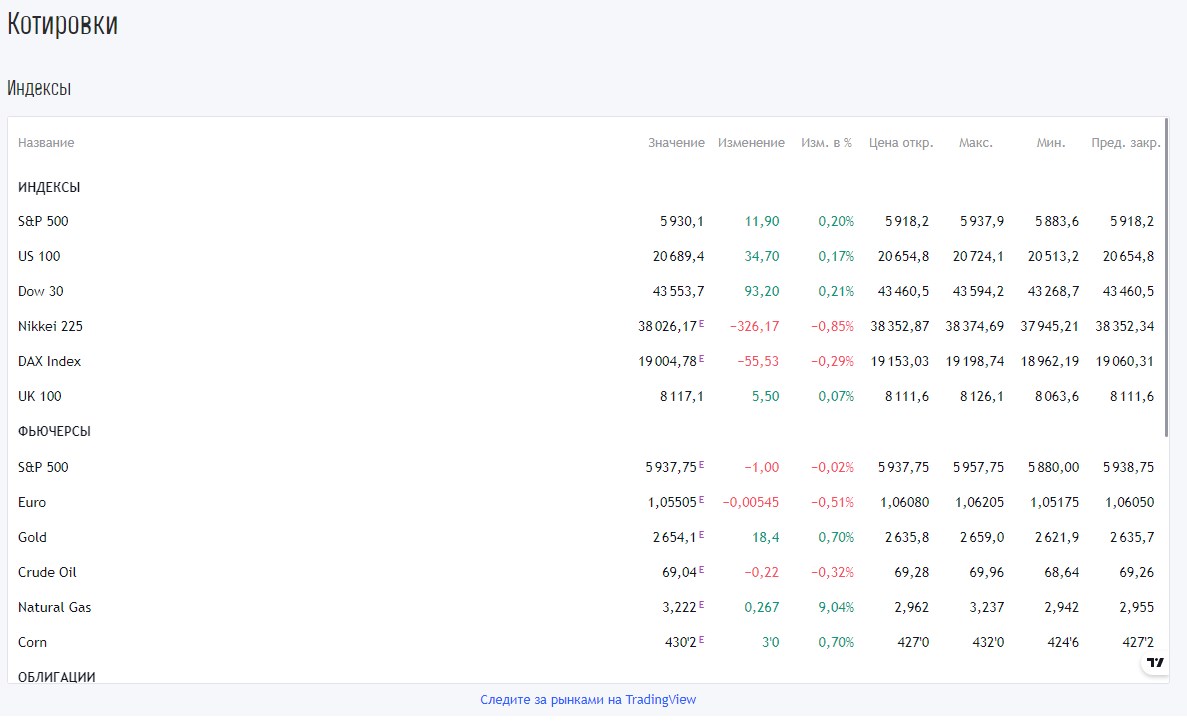1187x723 pixels.
Task: Click the ОБЛИГАЦИИ section header
Action: (57, 676)
